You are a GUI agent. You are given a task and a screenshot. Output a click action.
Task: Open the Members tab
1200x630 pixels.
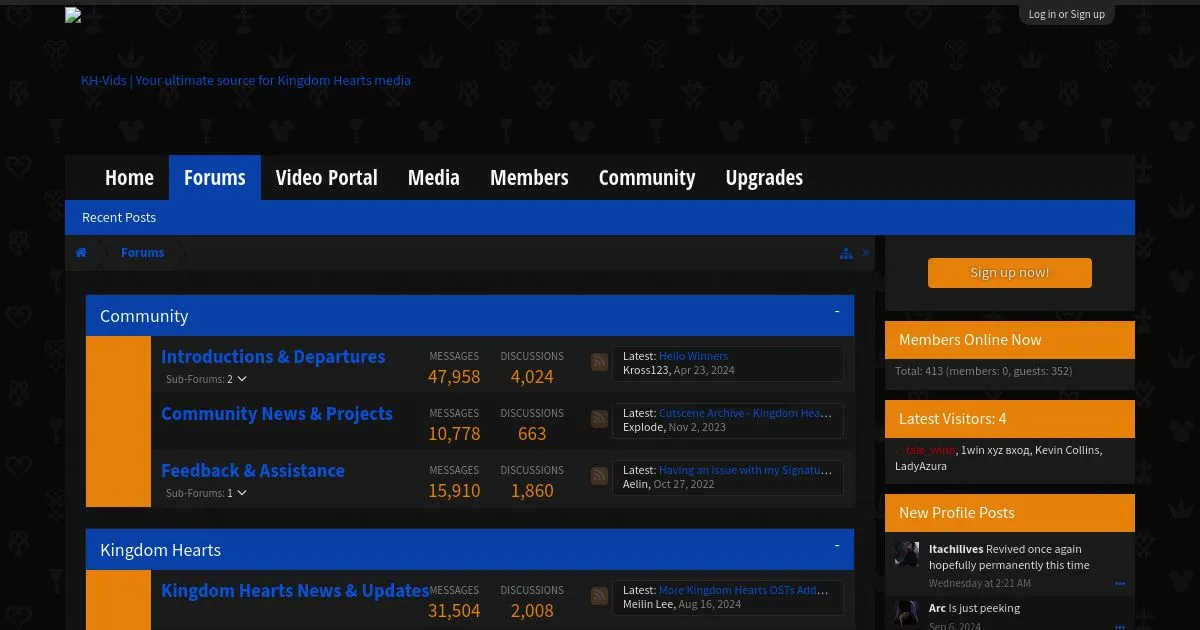[x=529, y=178]
